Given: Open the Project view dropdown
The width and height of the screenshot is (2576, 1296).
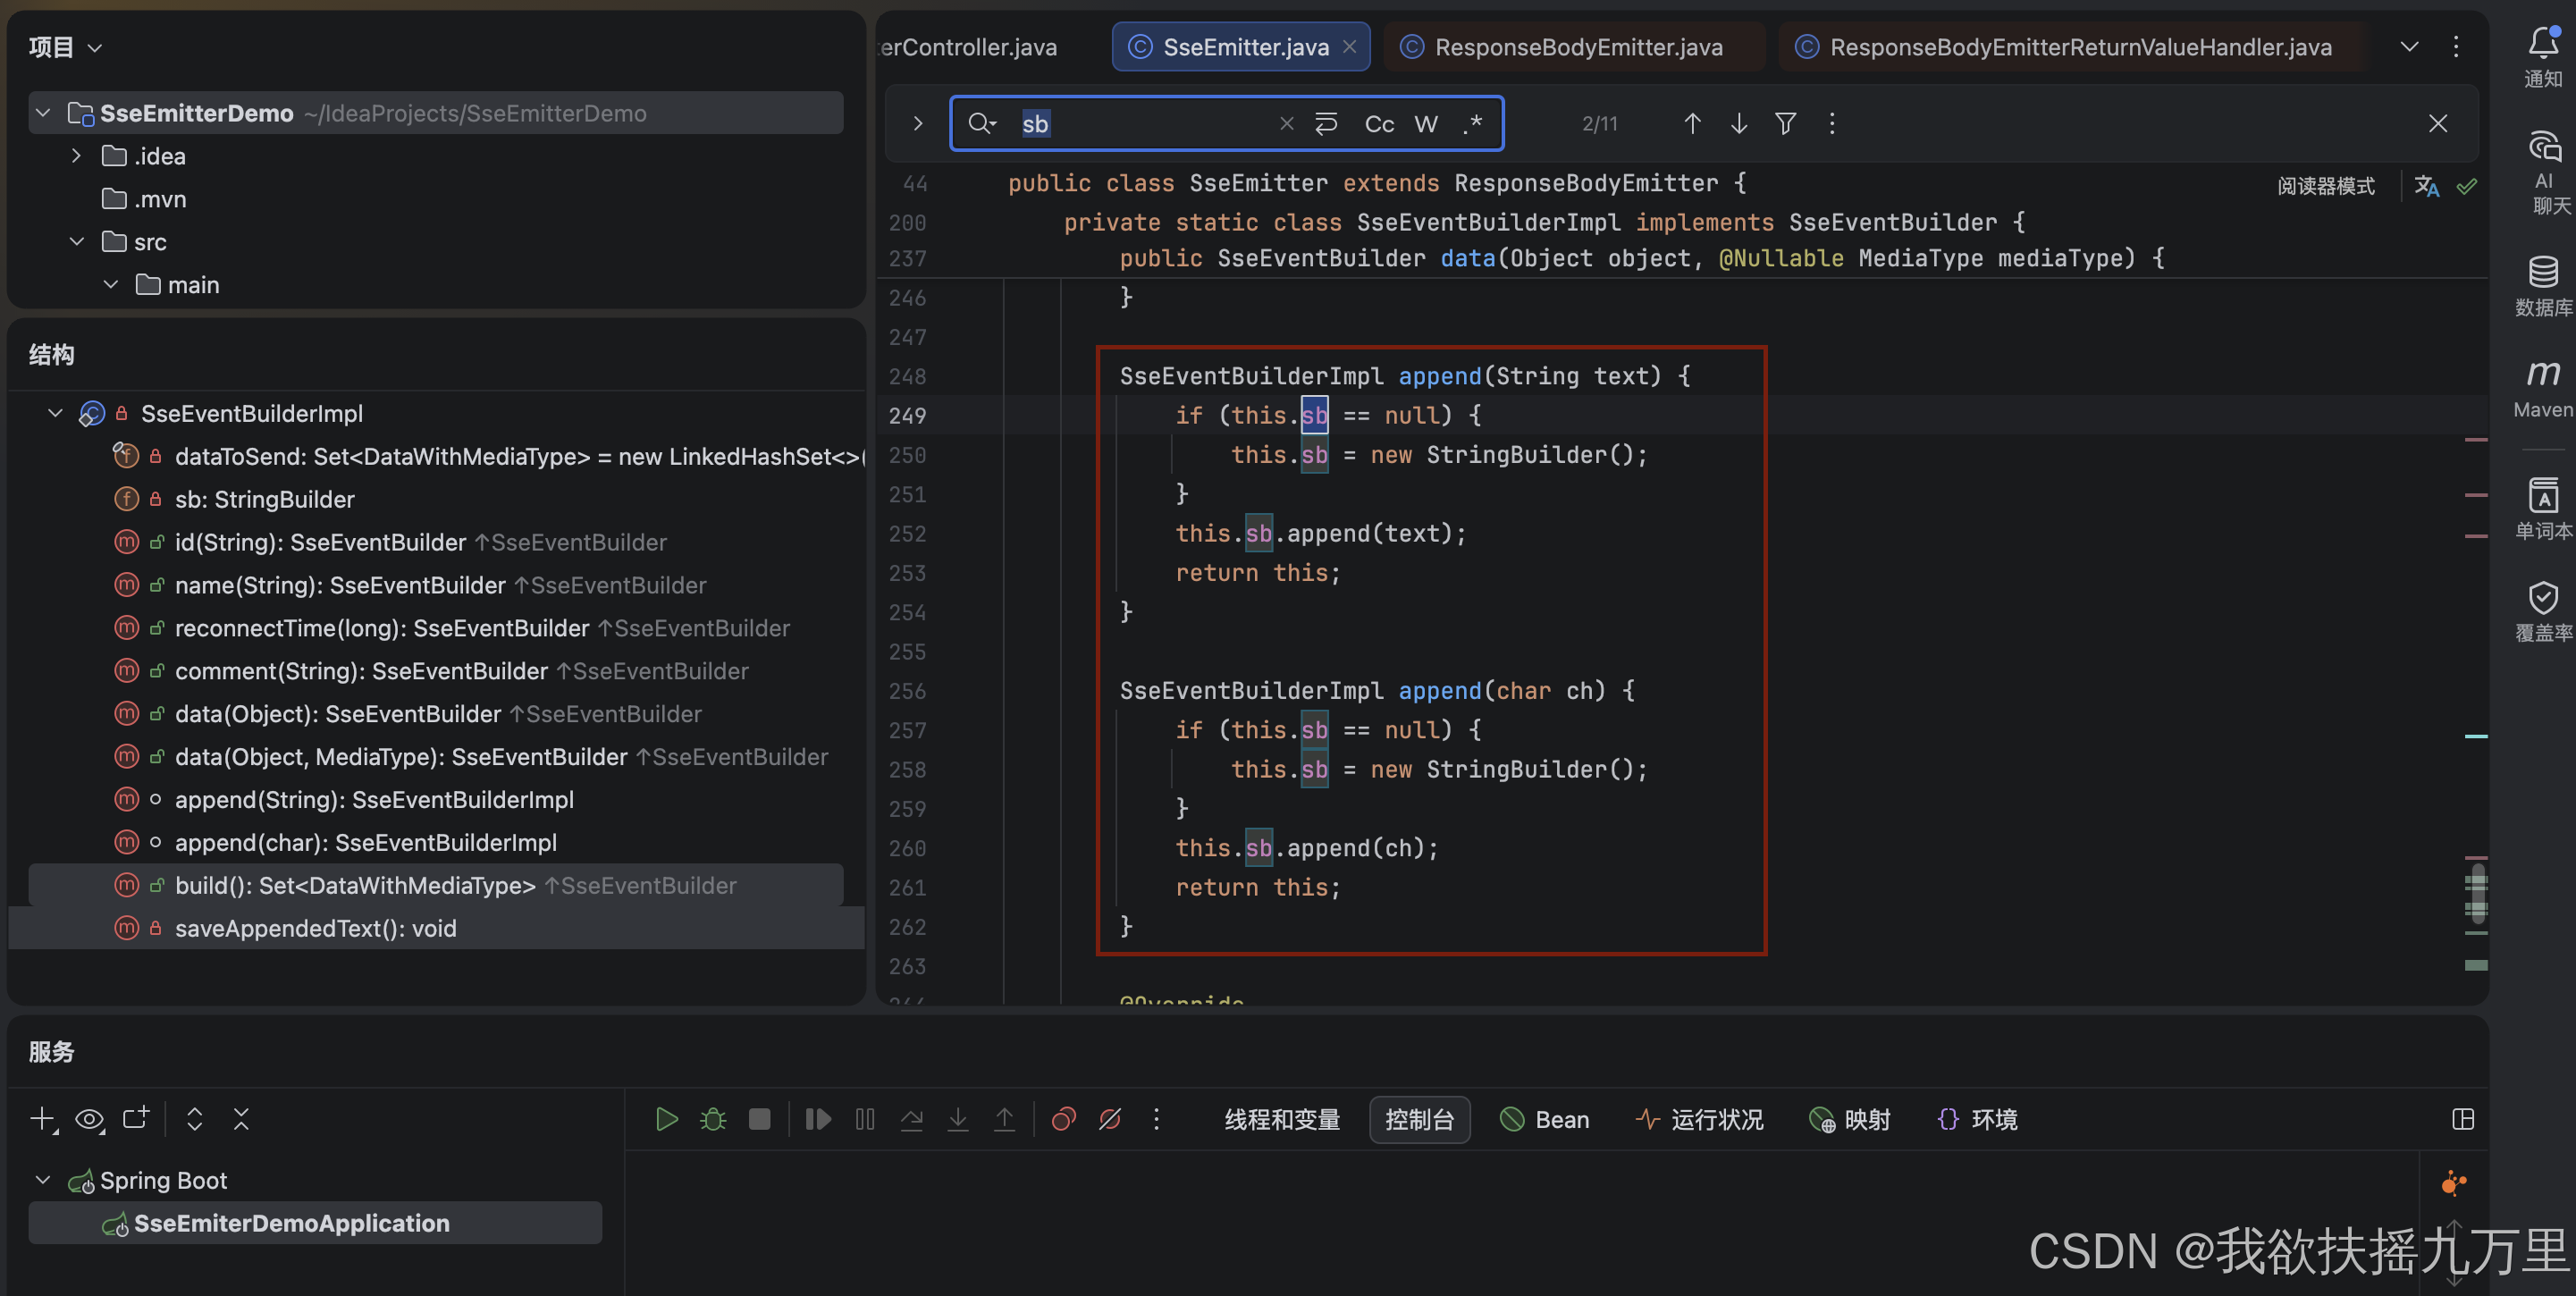Looking at the screenshot, I should coord(65,47).
